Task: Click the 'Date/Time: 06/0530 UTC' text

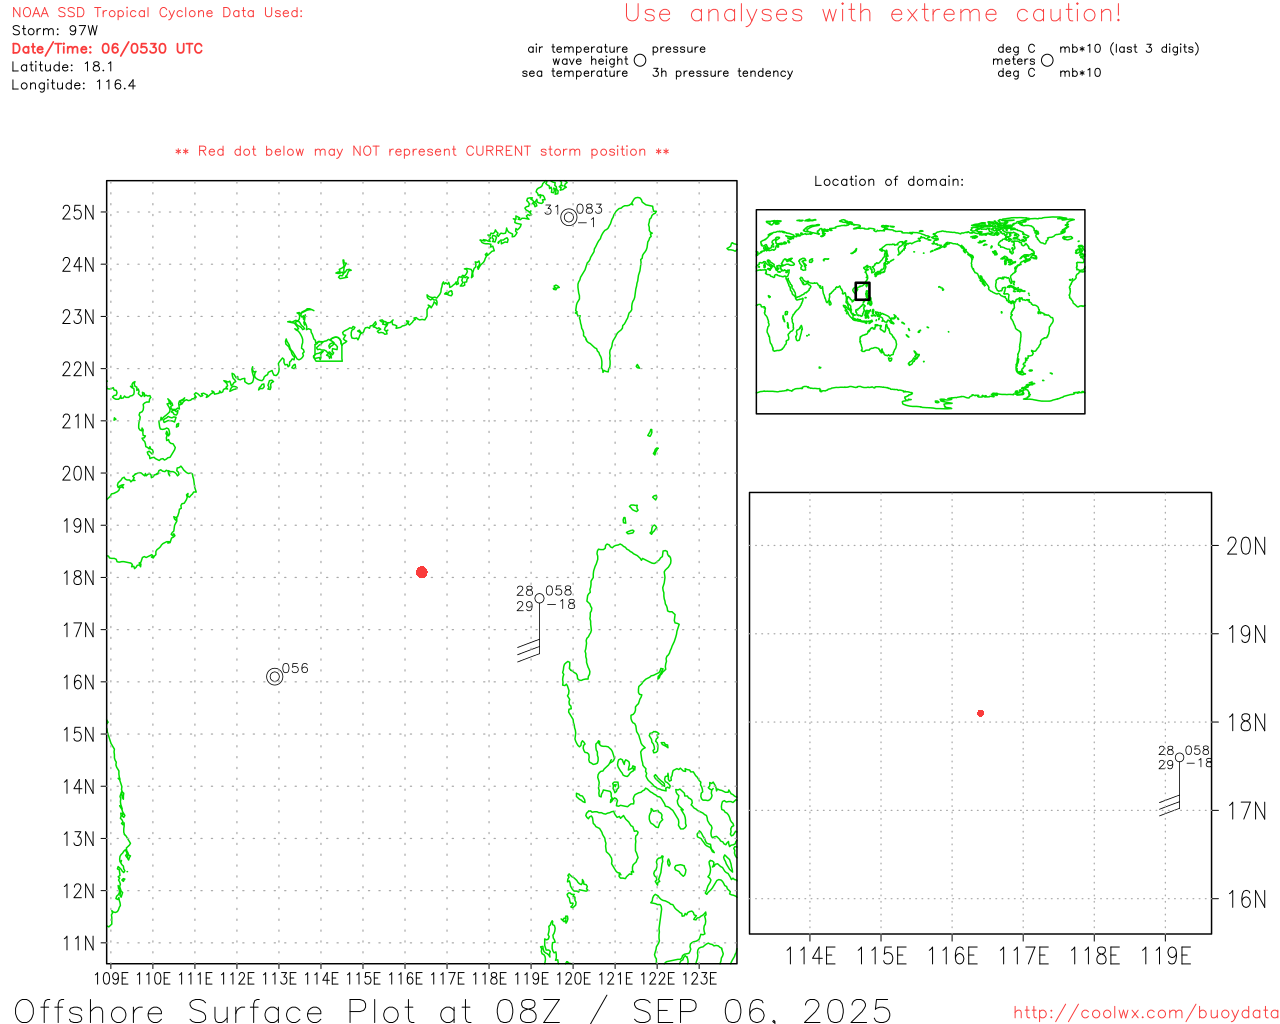Action: 107,48
